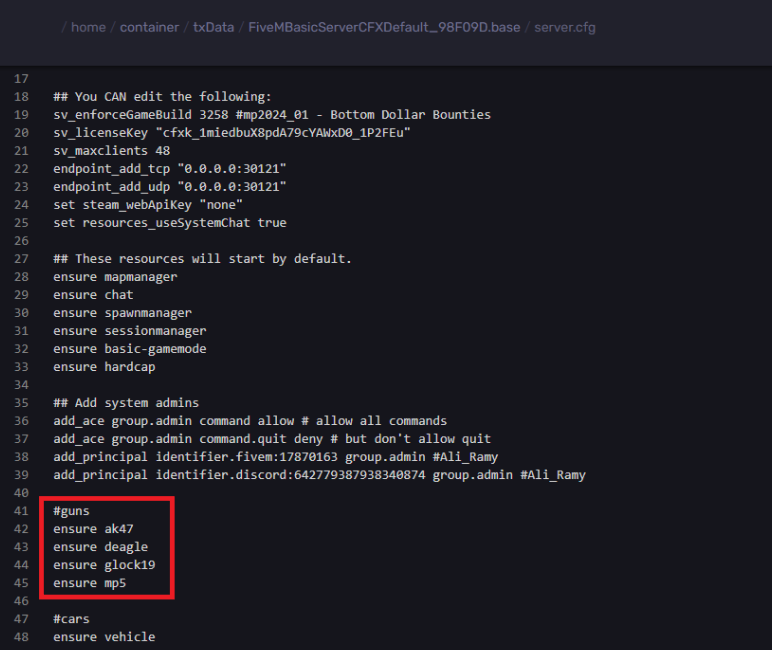This screenshot has width=772, height=650.
Task: Click line number 26 in the gutter
Action: [21, 241]
